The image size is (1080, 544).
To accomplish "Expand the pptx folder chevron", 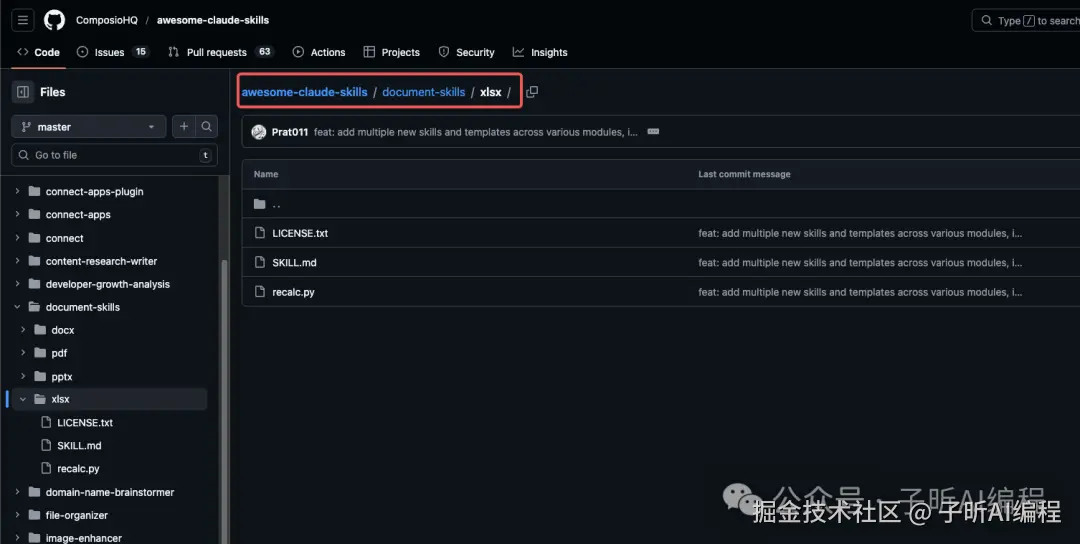I will point(23,376).
